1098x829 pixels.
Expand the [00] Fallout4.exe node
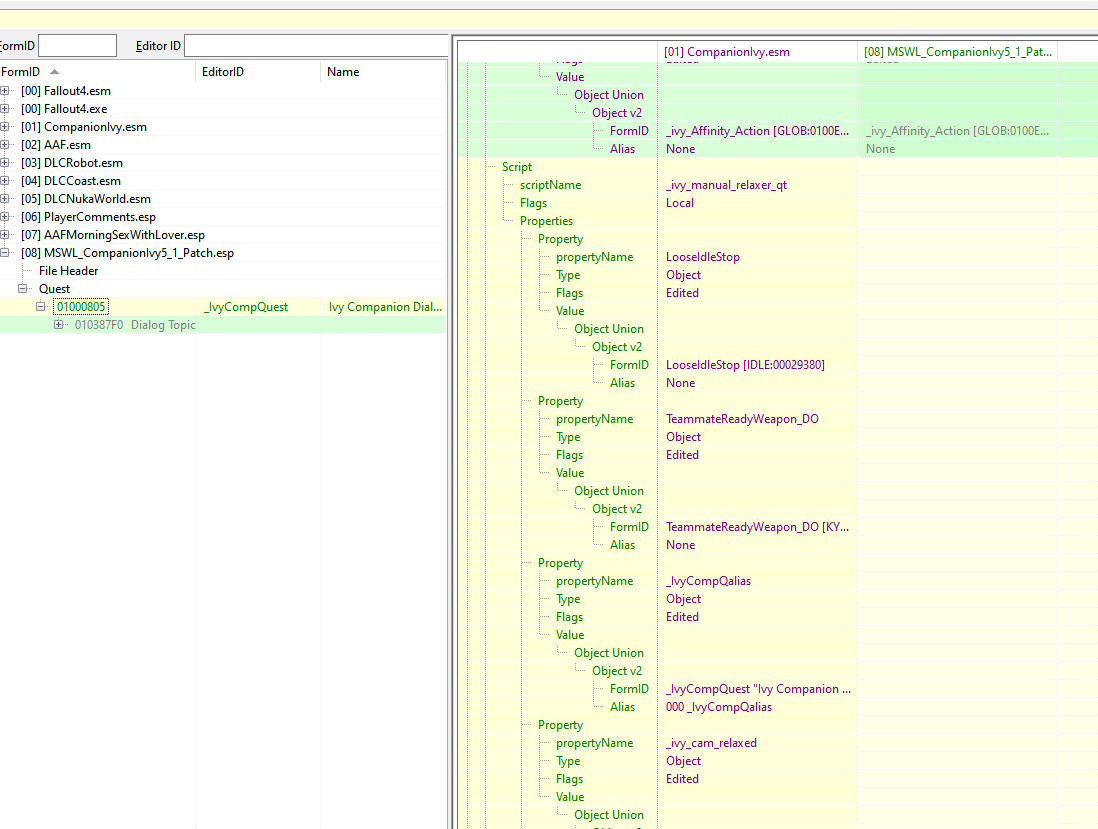click(x=4, y=109)
